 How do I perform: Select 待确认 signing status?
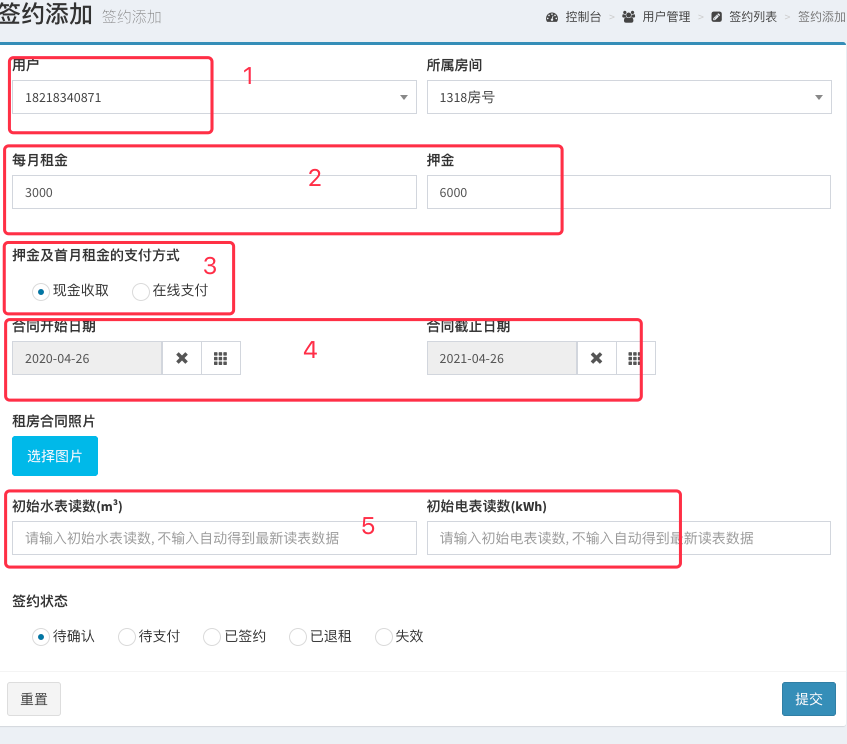(41, 637)
